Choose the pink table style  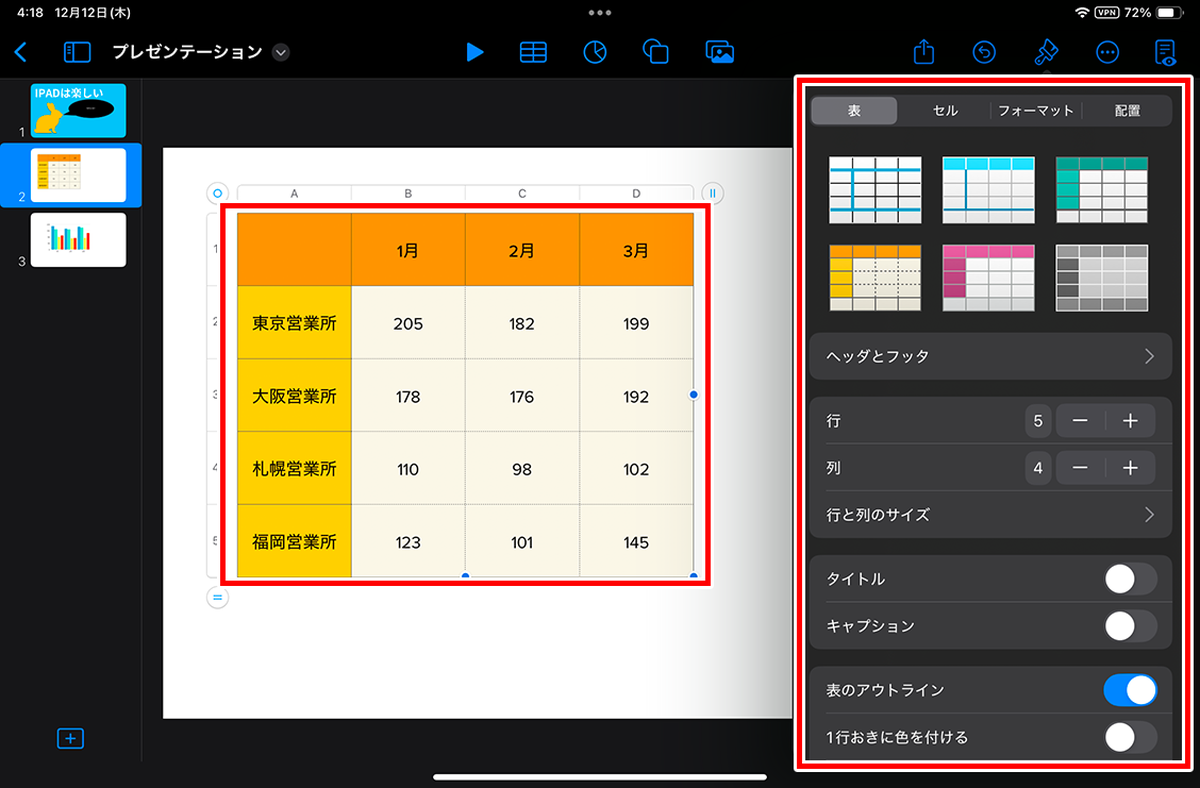(x=988, y=278)
